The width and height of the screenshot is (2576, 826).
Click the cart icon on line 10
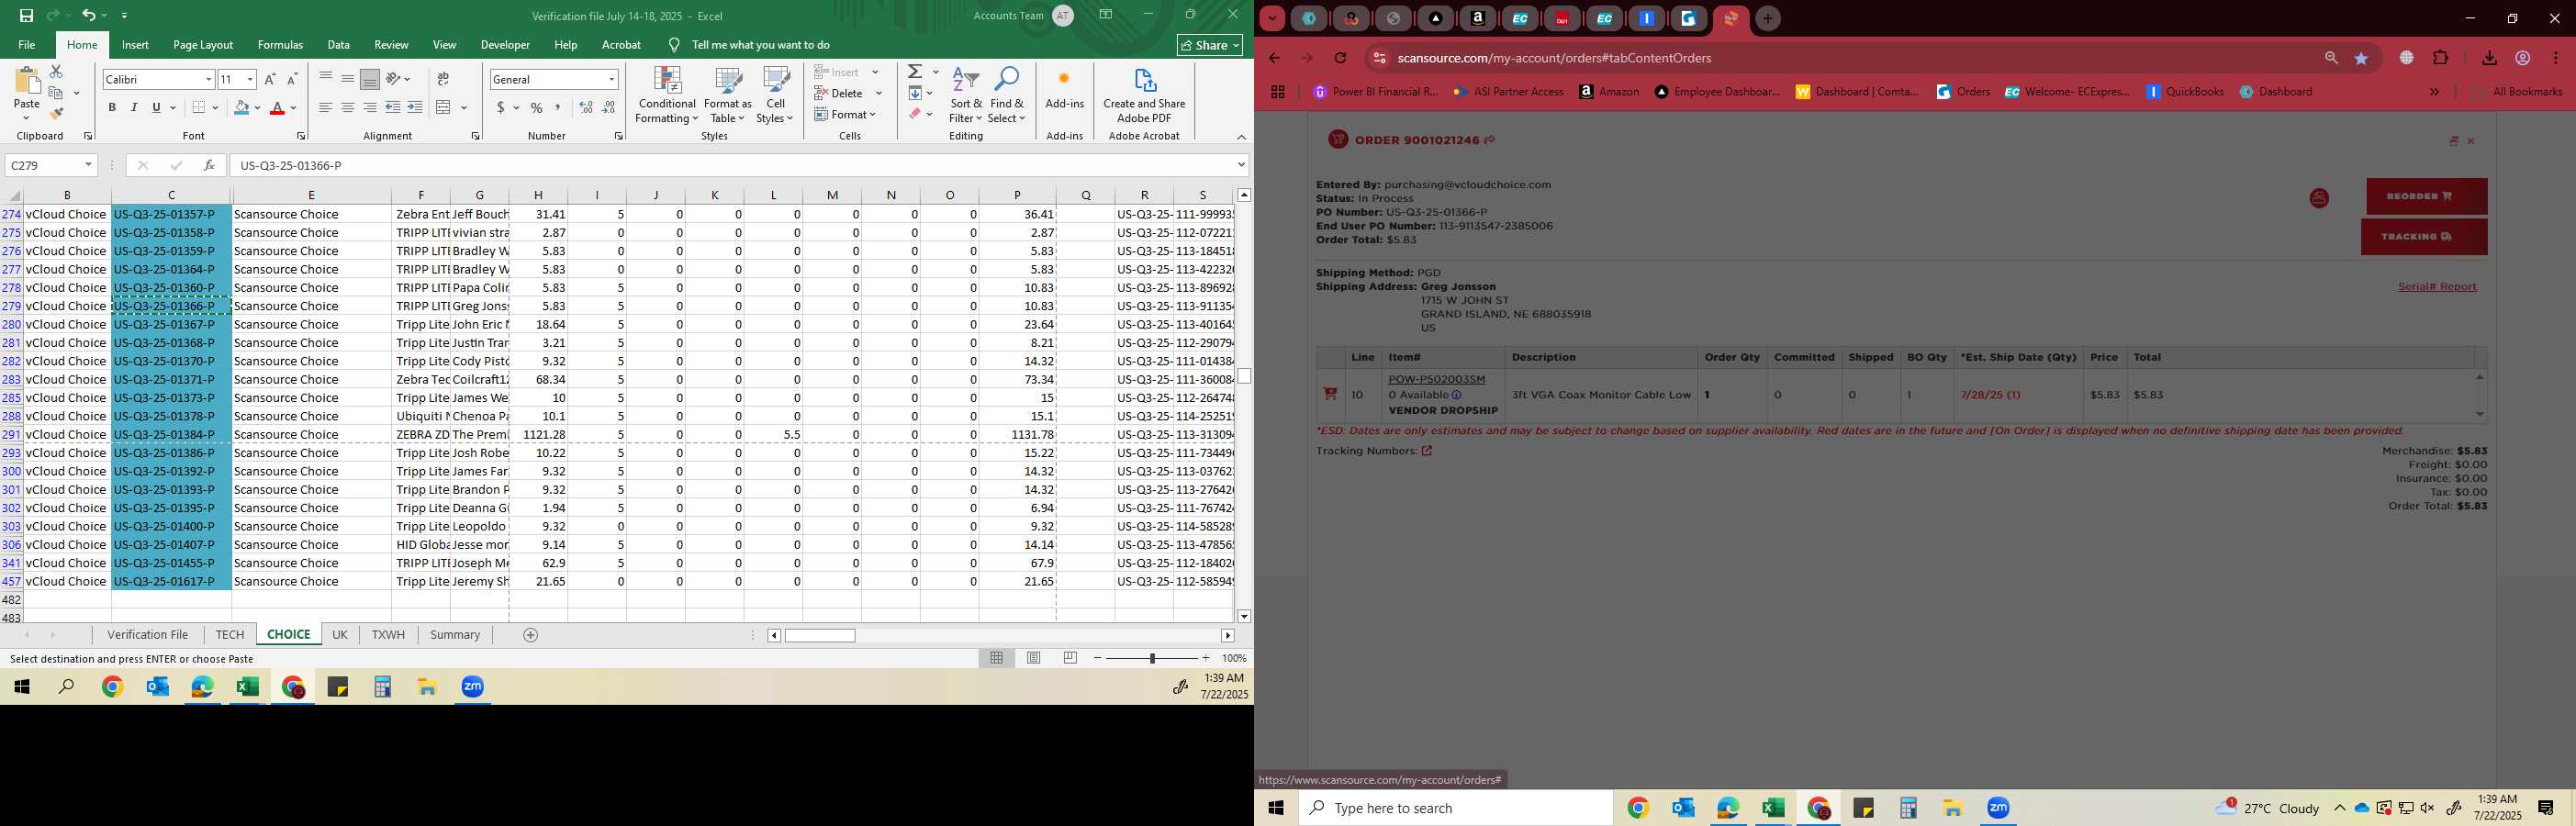1330,394
